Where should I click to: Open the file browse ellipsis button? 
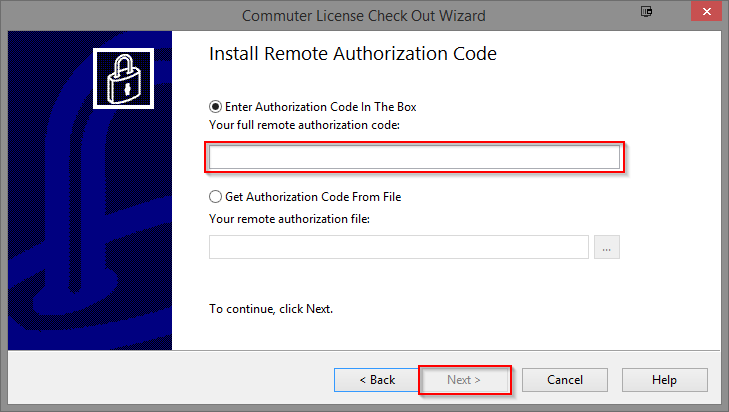coord(607,247)
